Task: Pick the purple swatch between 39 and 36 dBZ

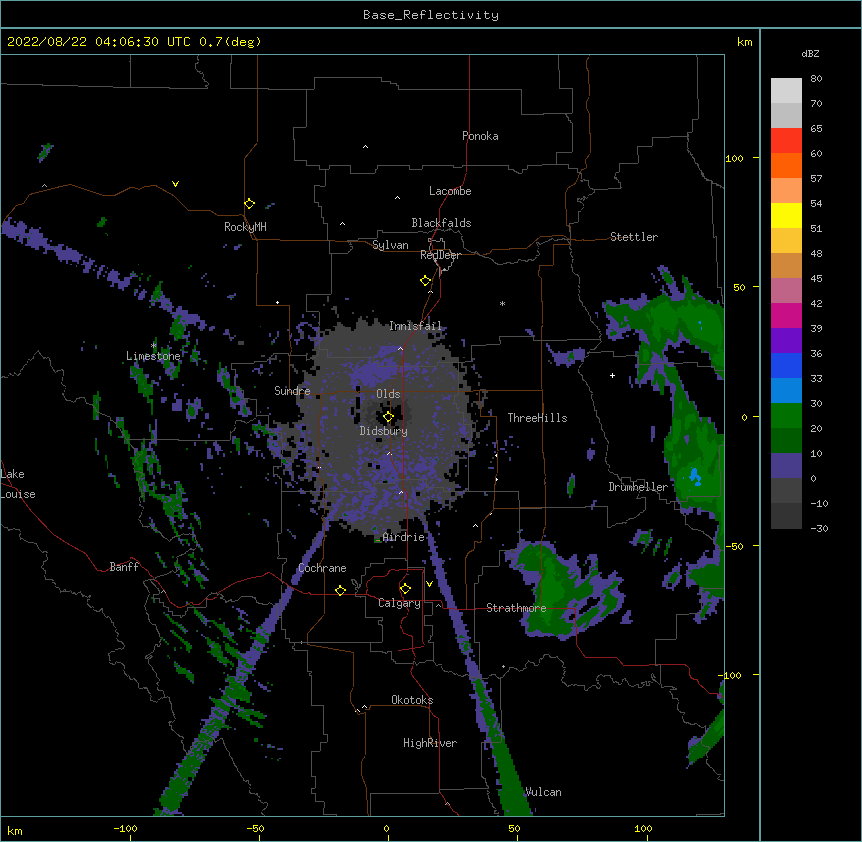Action: coord(786,340)
